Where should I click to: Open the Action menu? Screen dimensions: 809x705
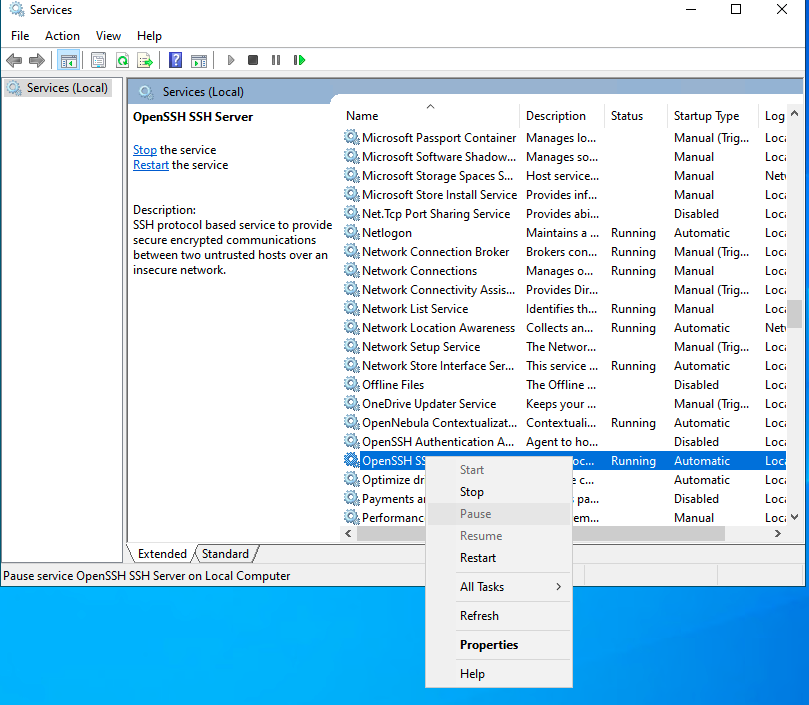[x=62, y=36]
